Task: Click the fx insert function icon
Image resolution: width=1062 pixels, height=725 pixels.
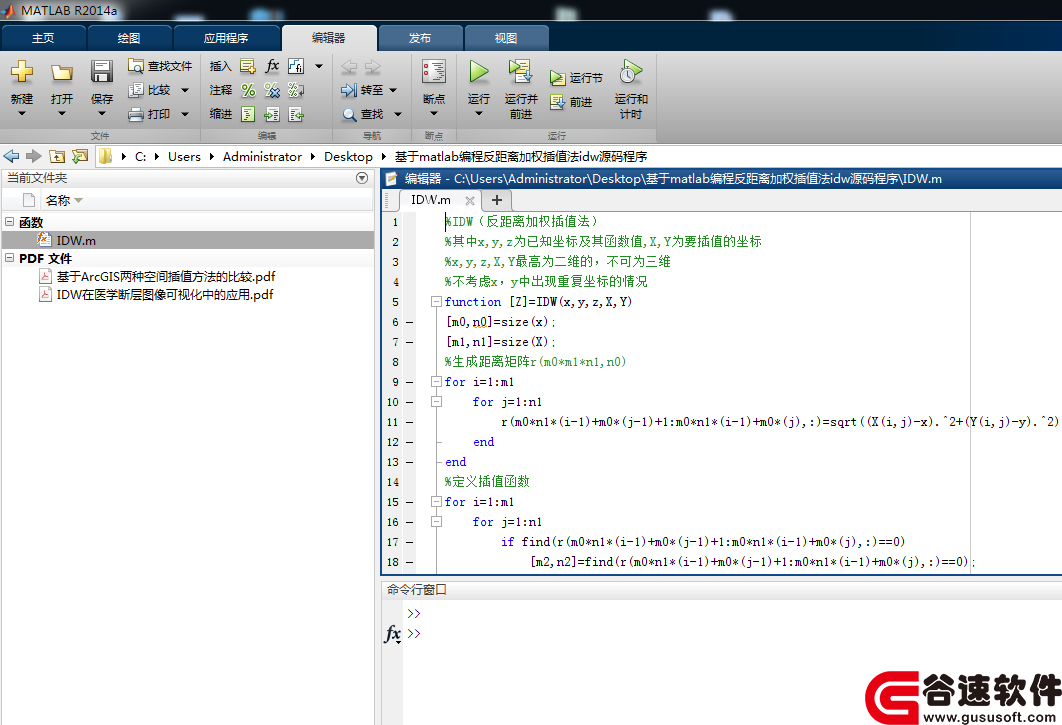Action: 272,66
